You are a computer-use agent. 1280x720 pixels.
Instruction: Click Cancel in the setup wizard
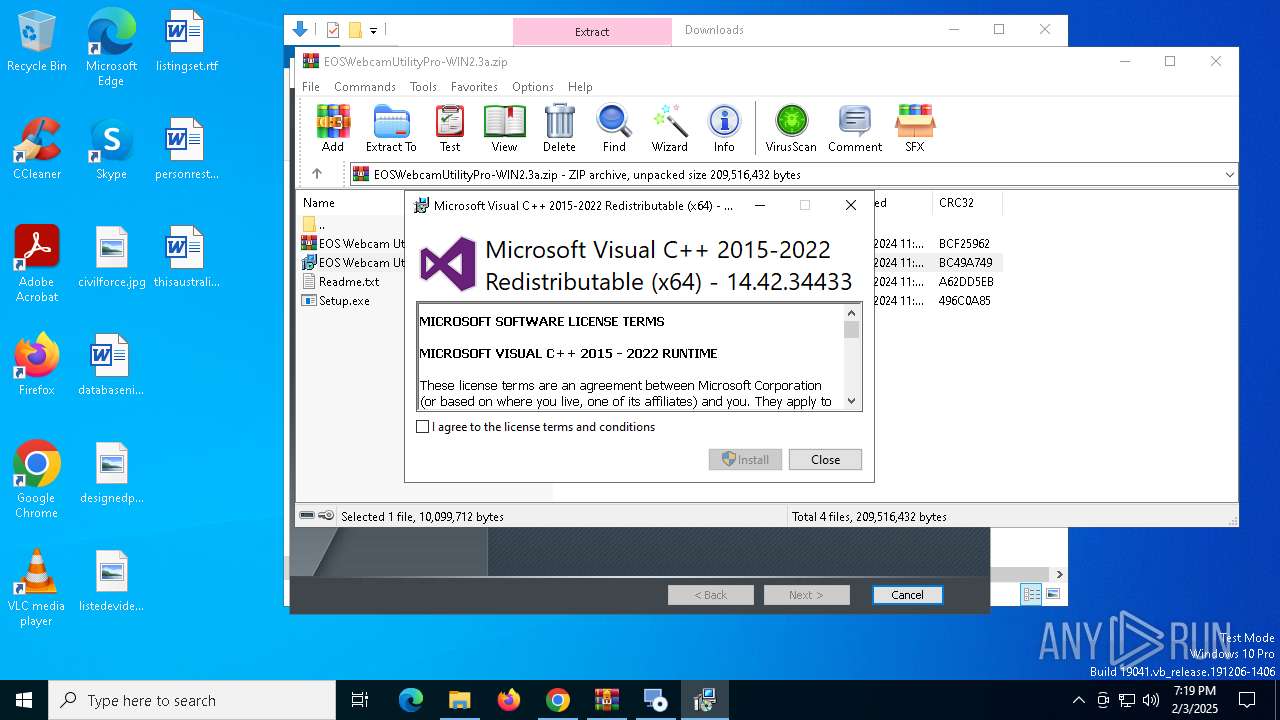907,595
